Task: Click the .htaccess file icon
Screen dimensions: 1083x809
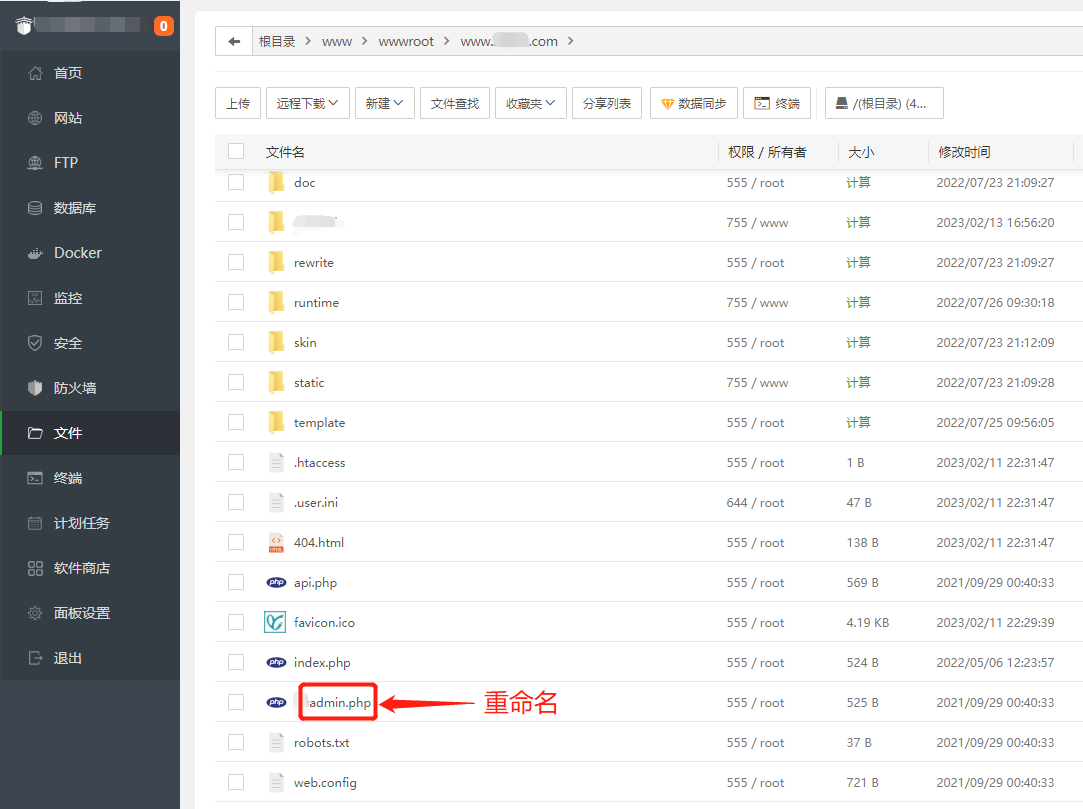Action: (x=276, y=463)
